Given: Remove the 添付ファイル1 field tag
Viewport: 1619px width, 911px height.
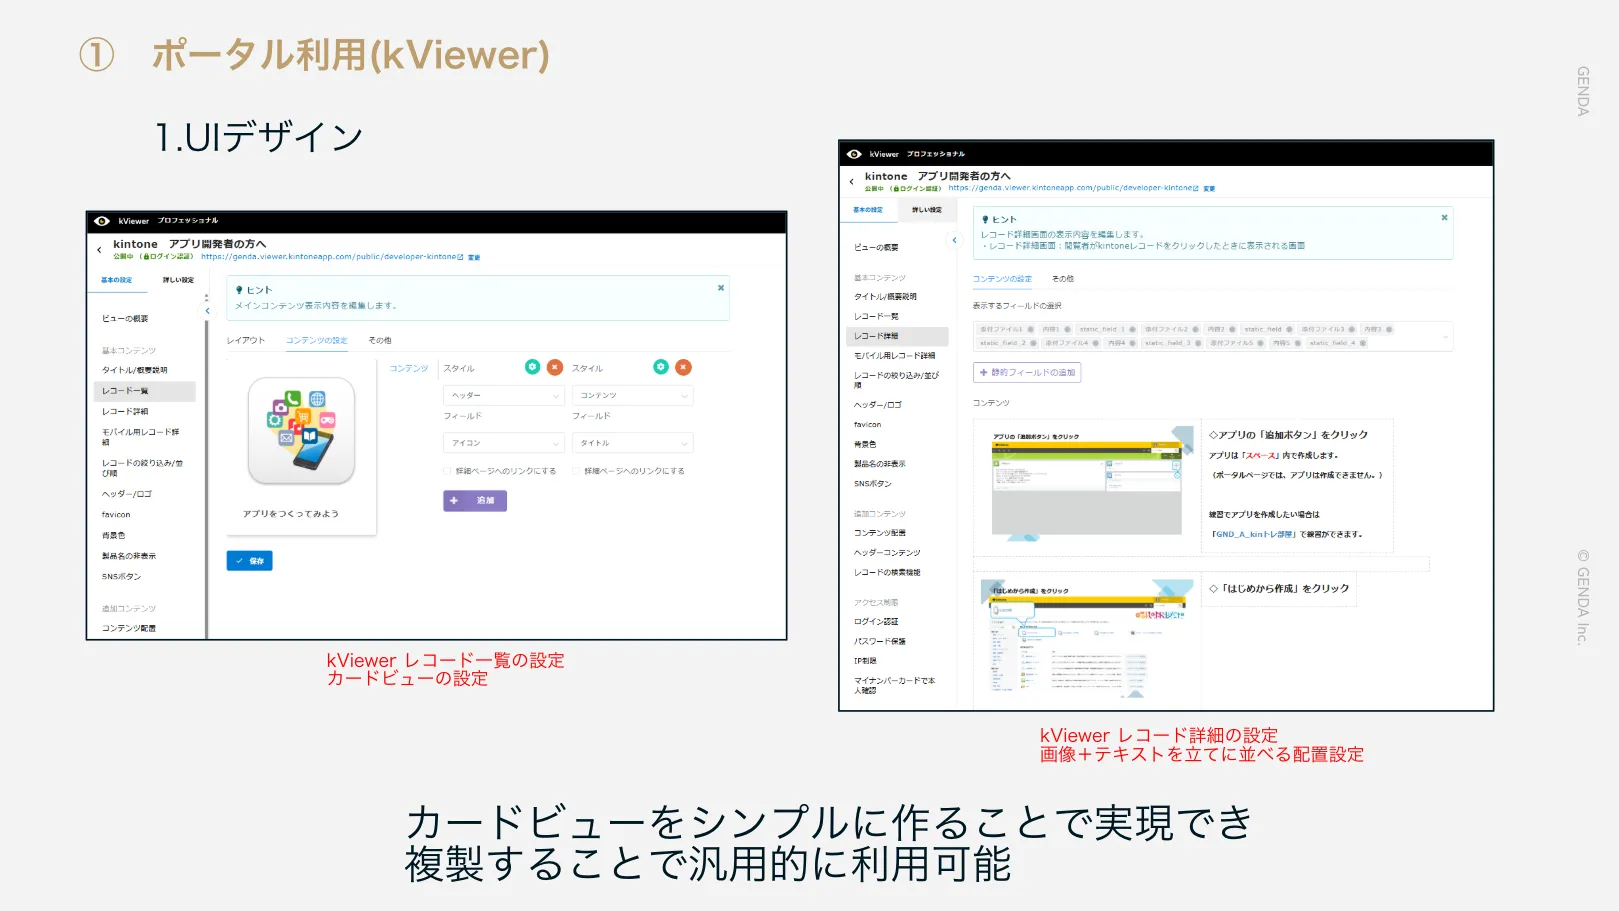Looking at the screenshot, I should [1032, 329].
